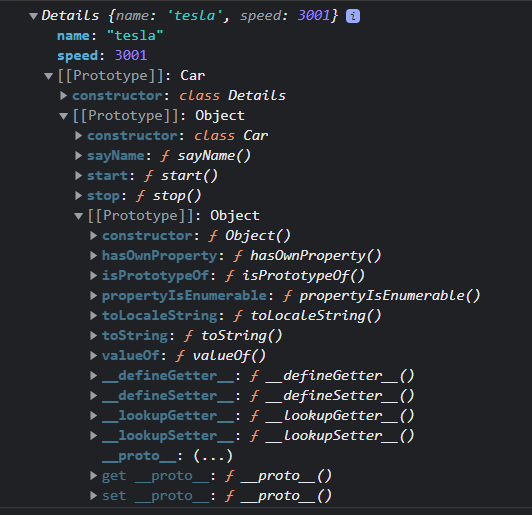This screenshot has height=515, width=532.
Task: Click the sayName() function value
Action: coord(206,156)
